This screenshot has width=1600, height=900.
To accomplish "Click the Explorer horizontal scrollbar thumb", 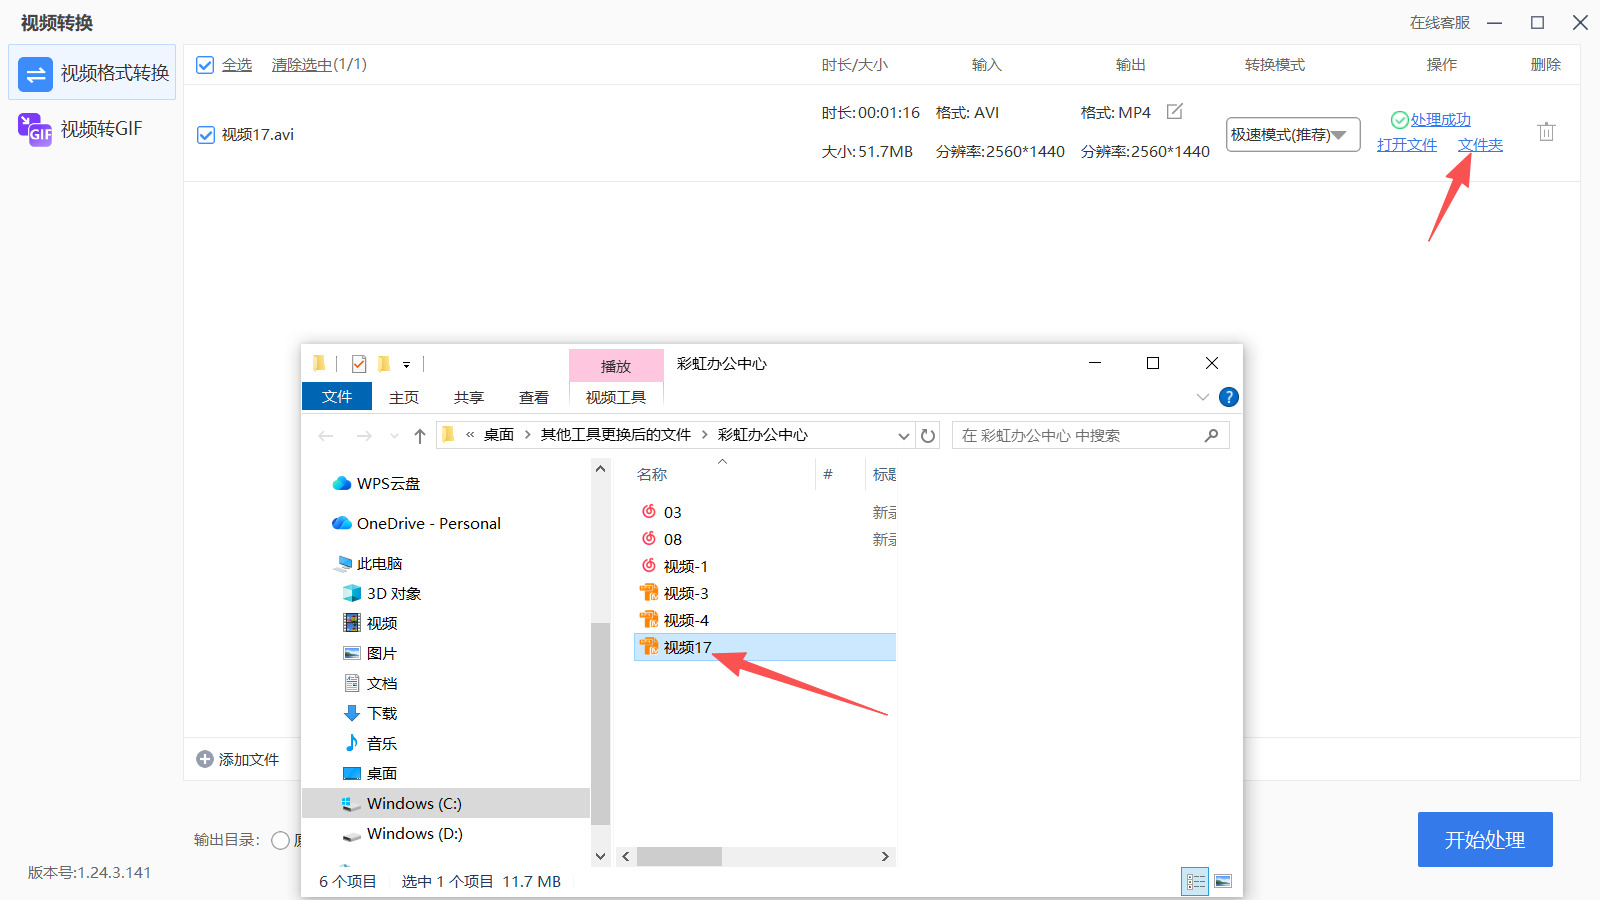I will pos(679,856).
